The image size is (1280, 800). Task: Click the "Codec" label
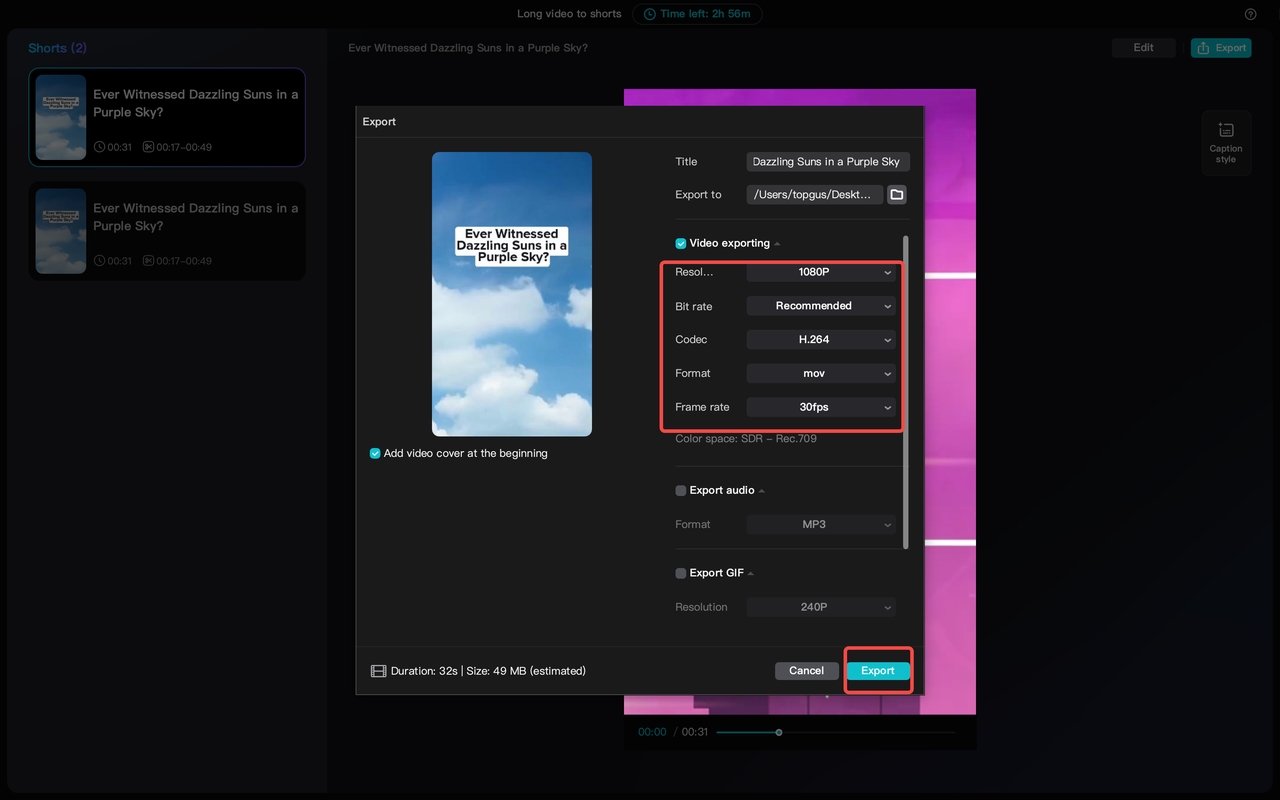[691, 340]
